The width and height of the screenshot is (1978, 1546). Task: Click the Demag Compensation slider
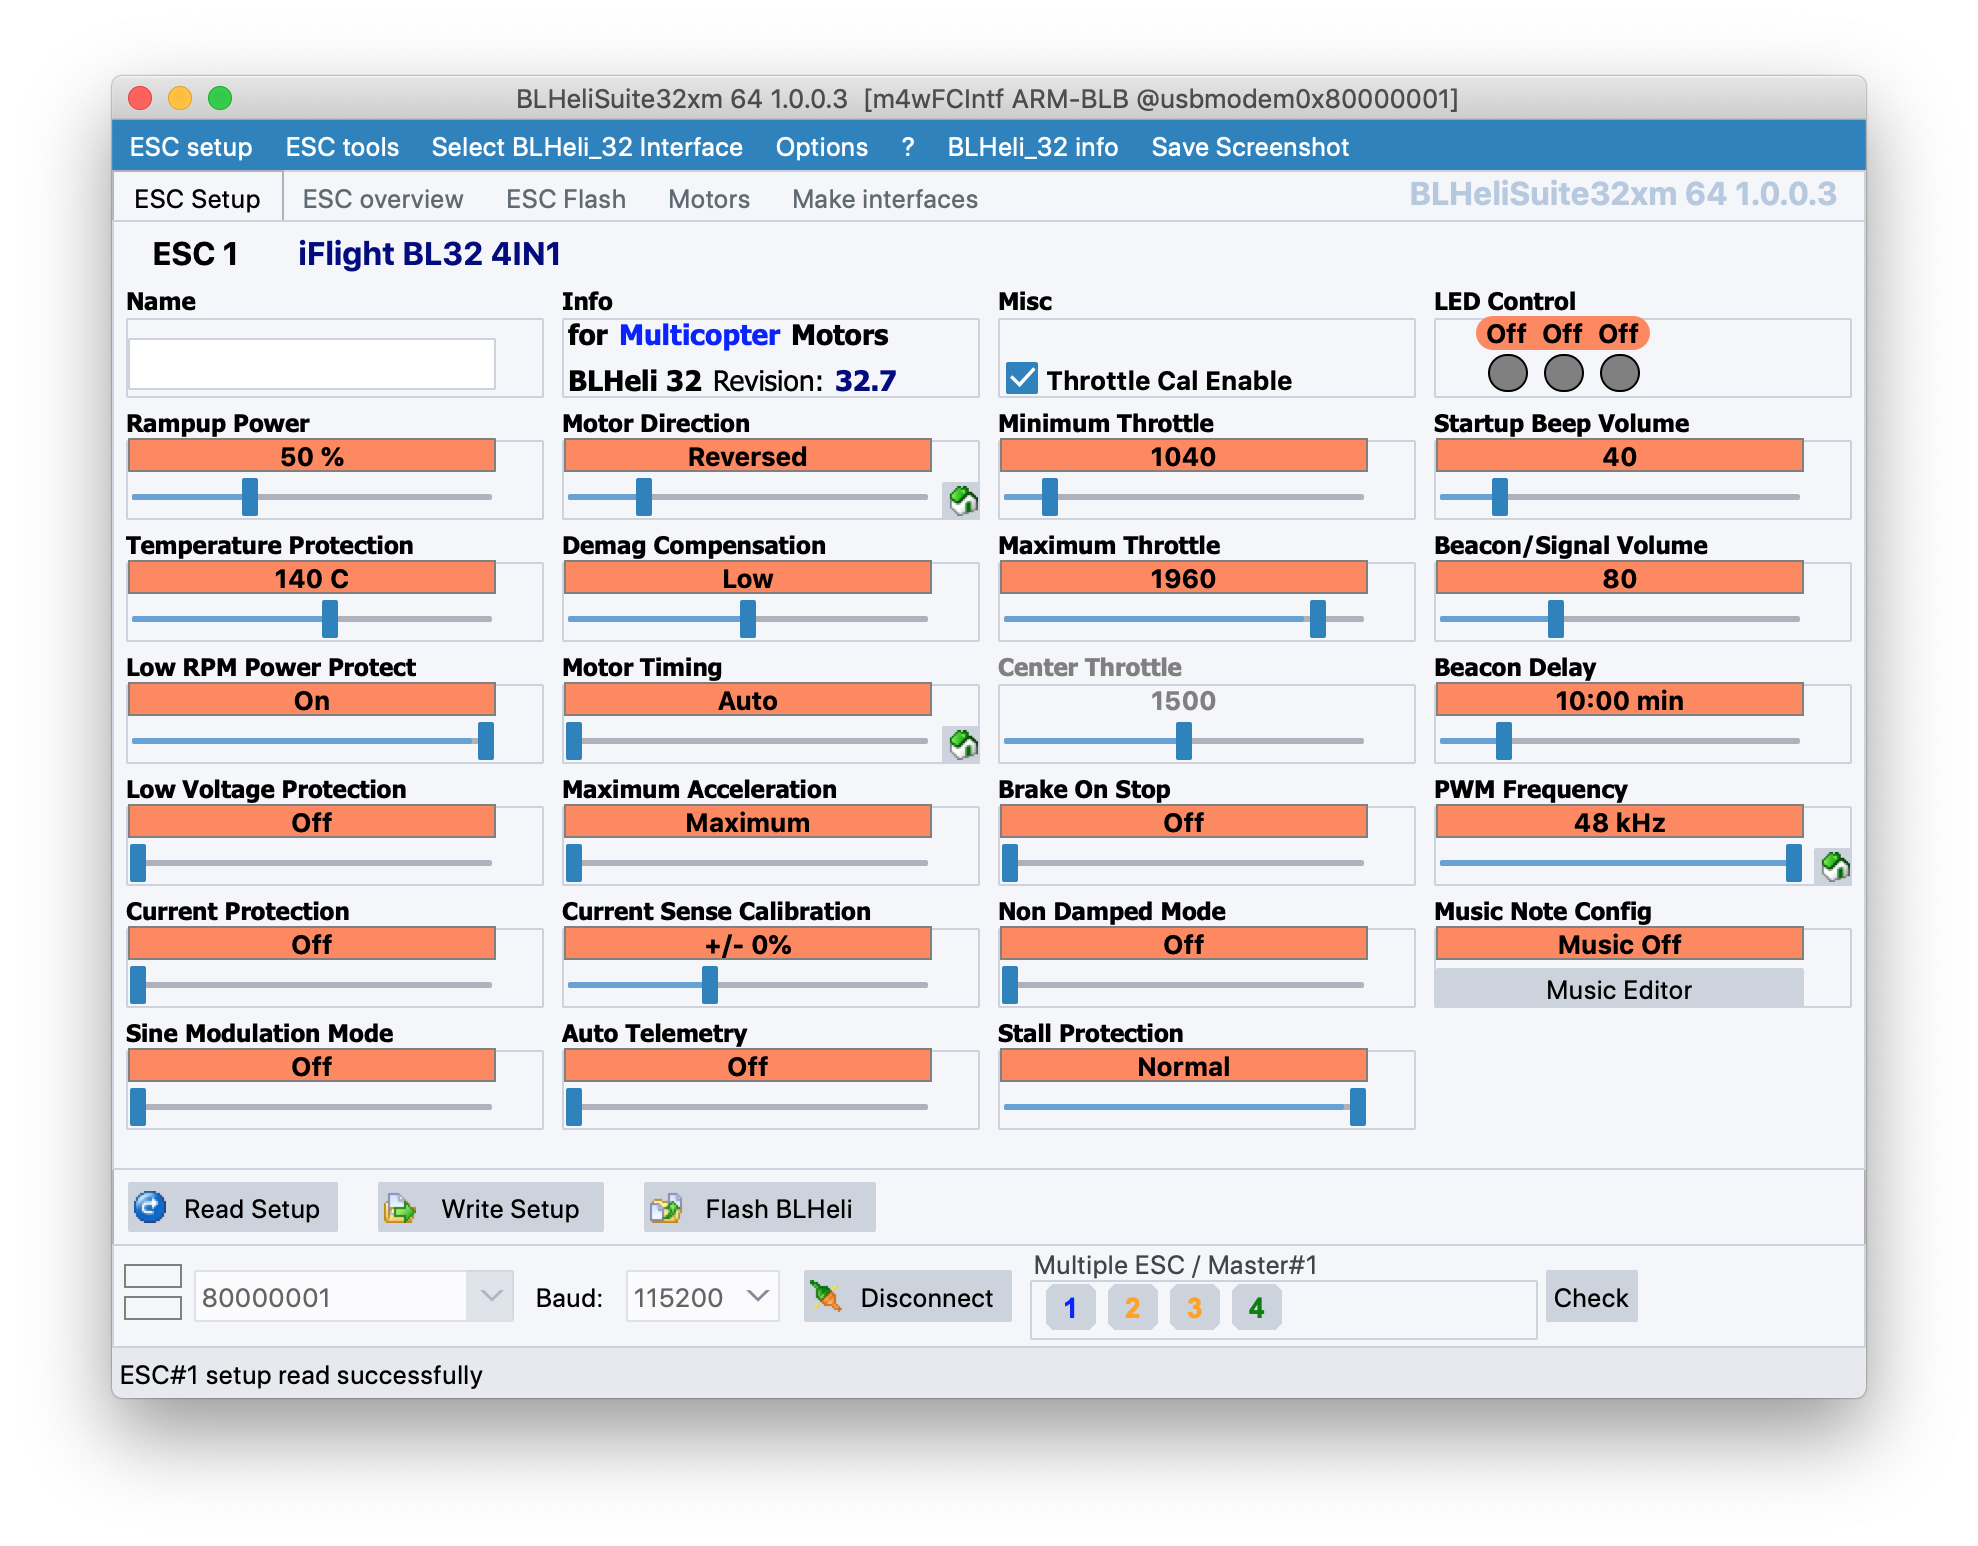(748, 619)
